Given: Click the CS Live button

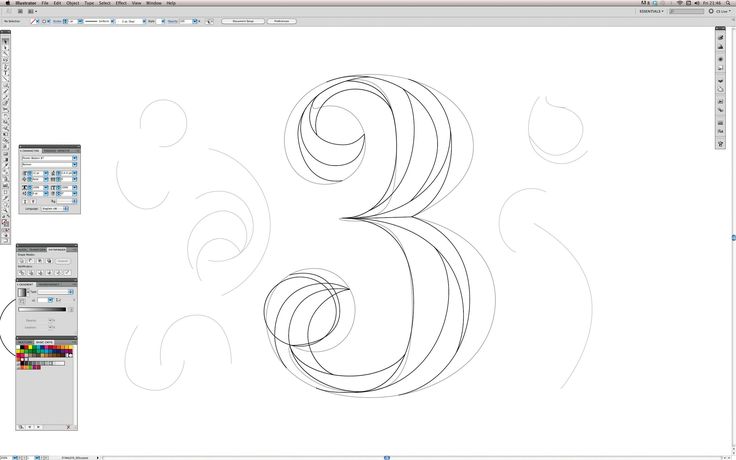Looking at the screenshot, I should point(718,11).
